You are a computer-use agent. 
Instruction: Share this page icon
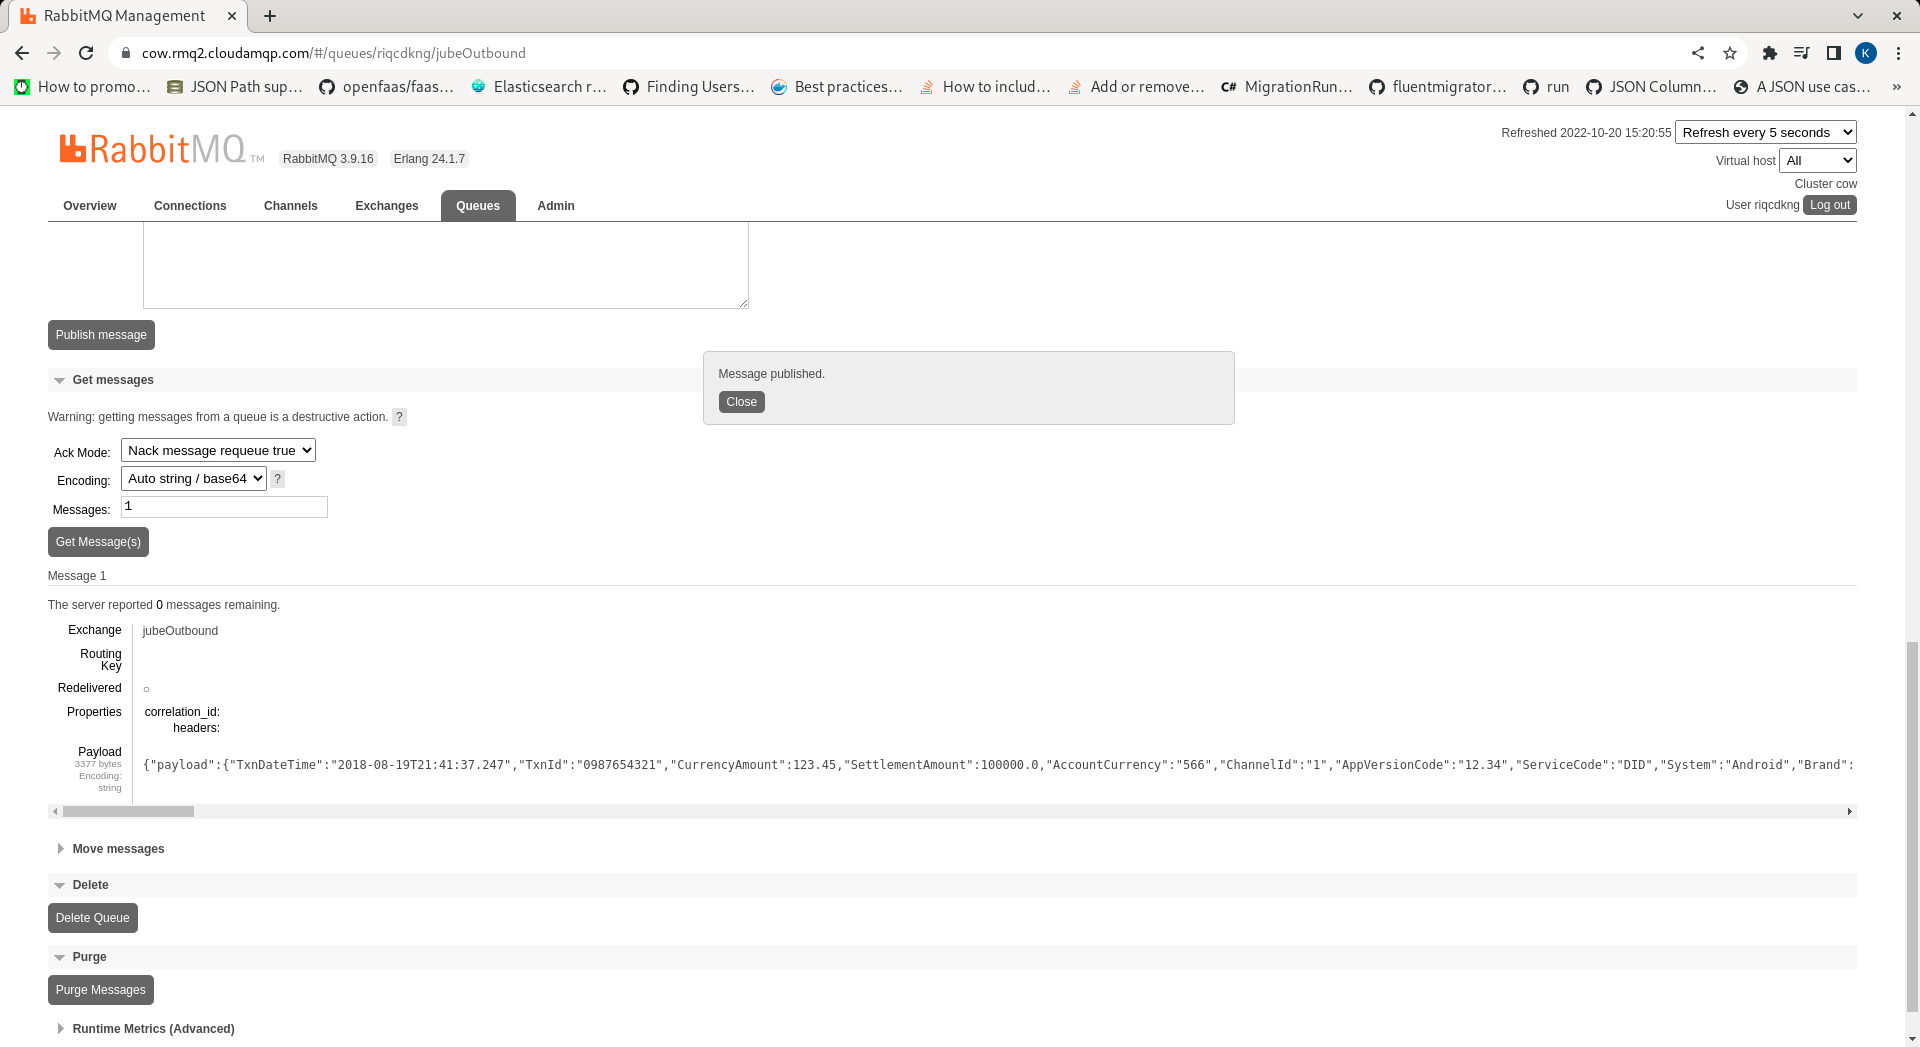(1698, 53)
